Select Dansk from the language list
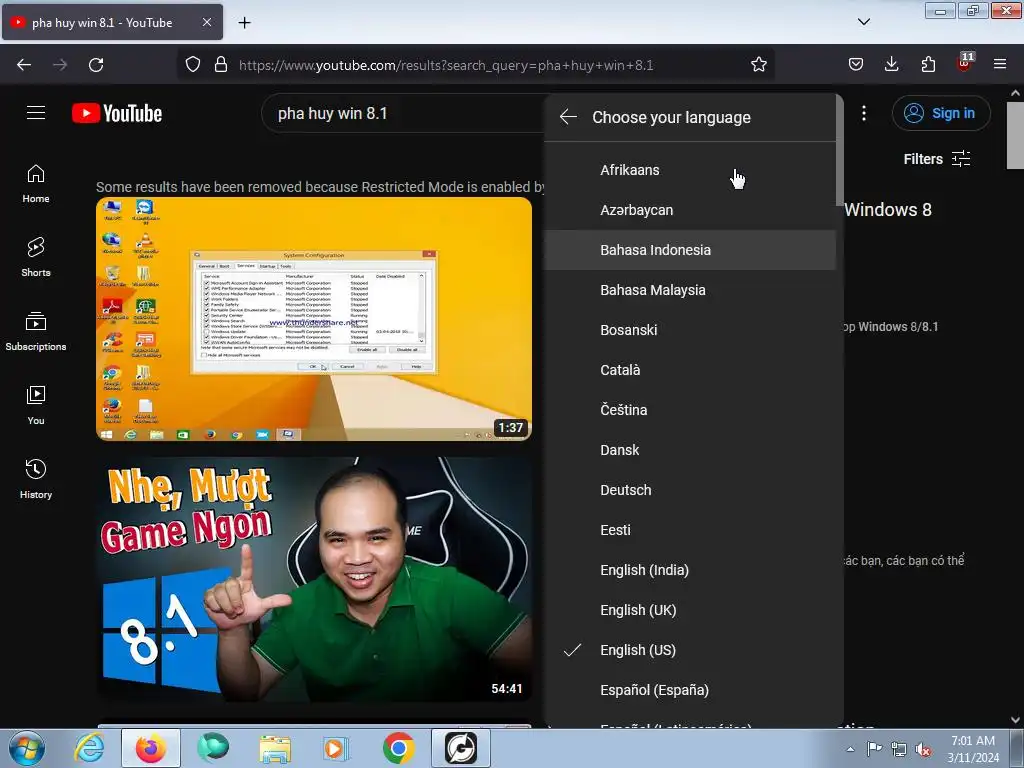This screenshot has width=1024, height=768. pyautogui.click(x=690, y=450)
